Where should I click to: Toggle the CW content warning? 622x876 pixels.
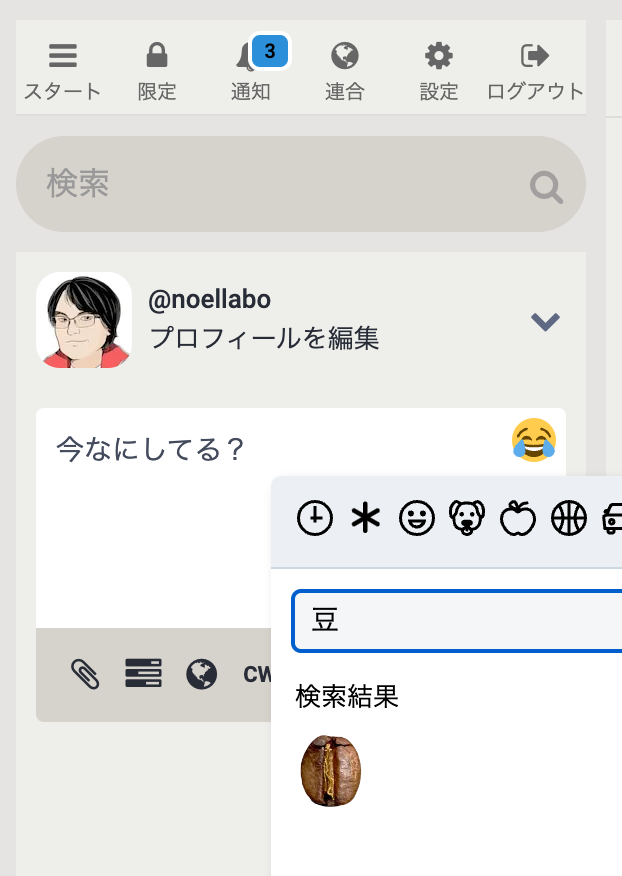pos(257,674)
